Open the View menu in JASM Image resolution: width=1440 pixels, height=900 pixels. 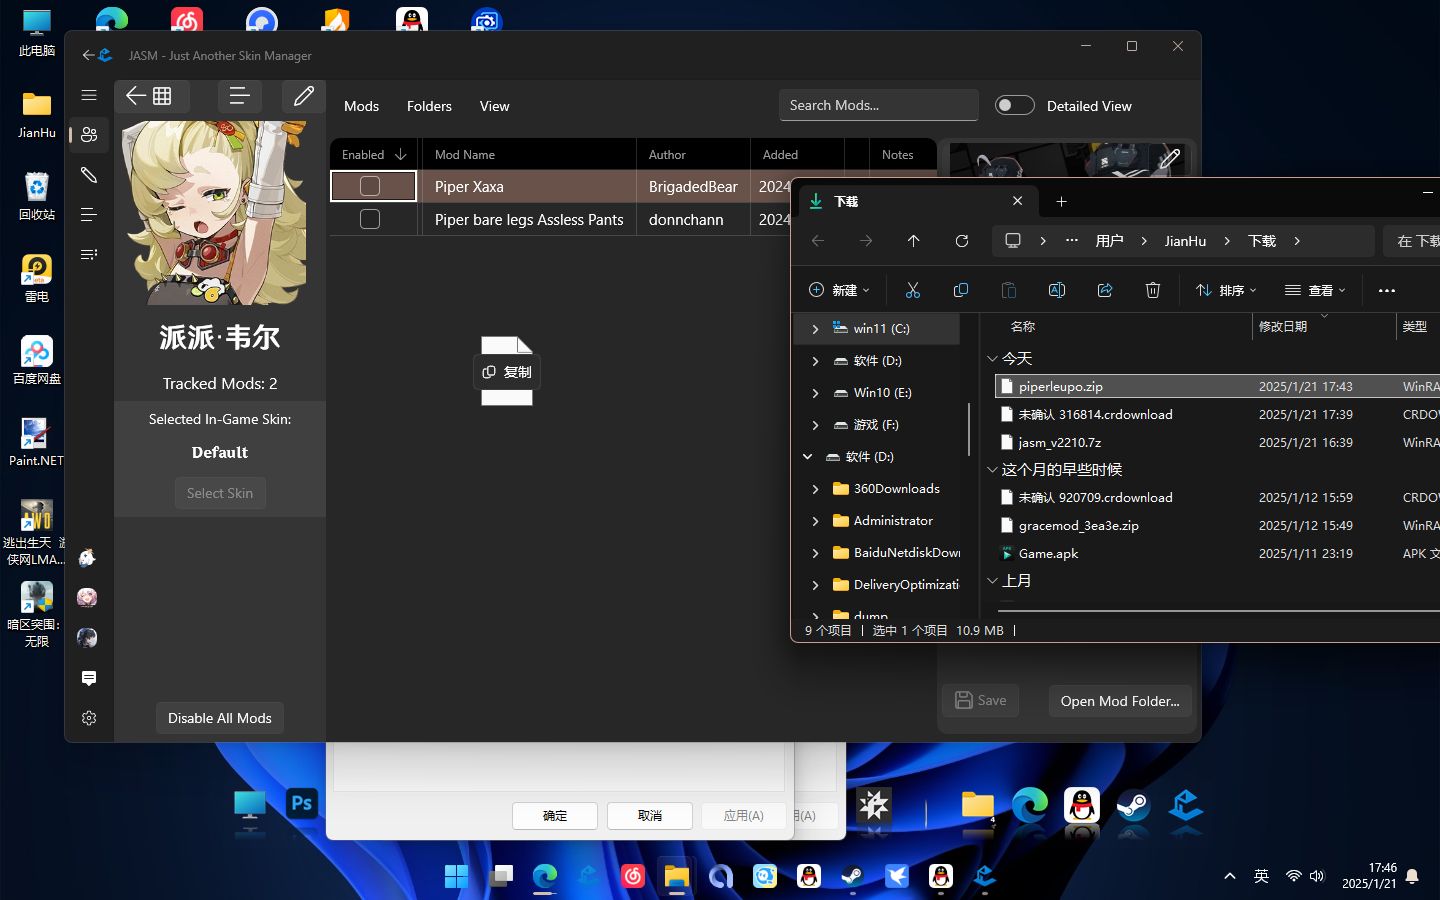tap(494, 106)
